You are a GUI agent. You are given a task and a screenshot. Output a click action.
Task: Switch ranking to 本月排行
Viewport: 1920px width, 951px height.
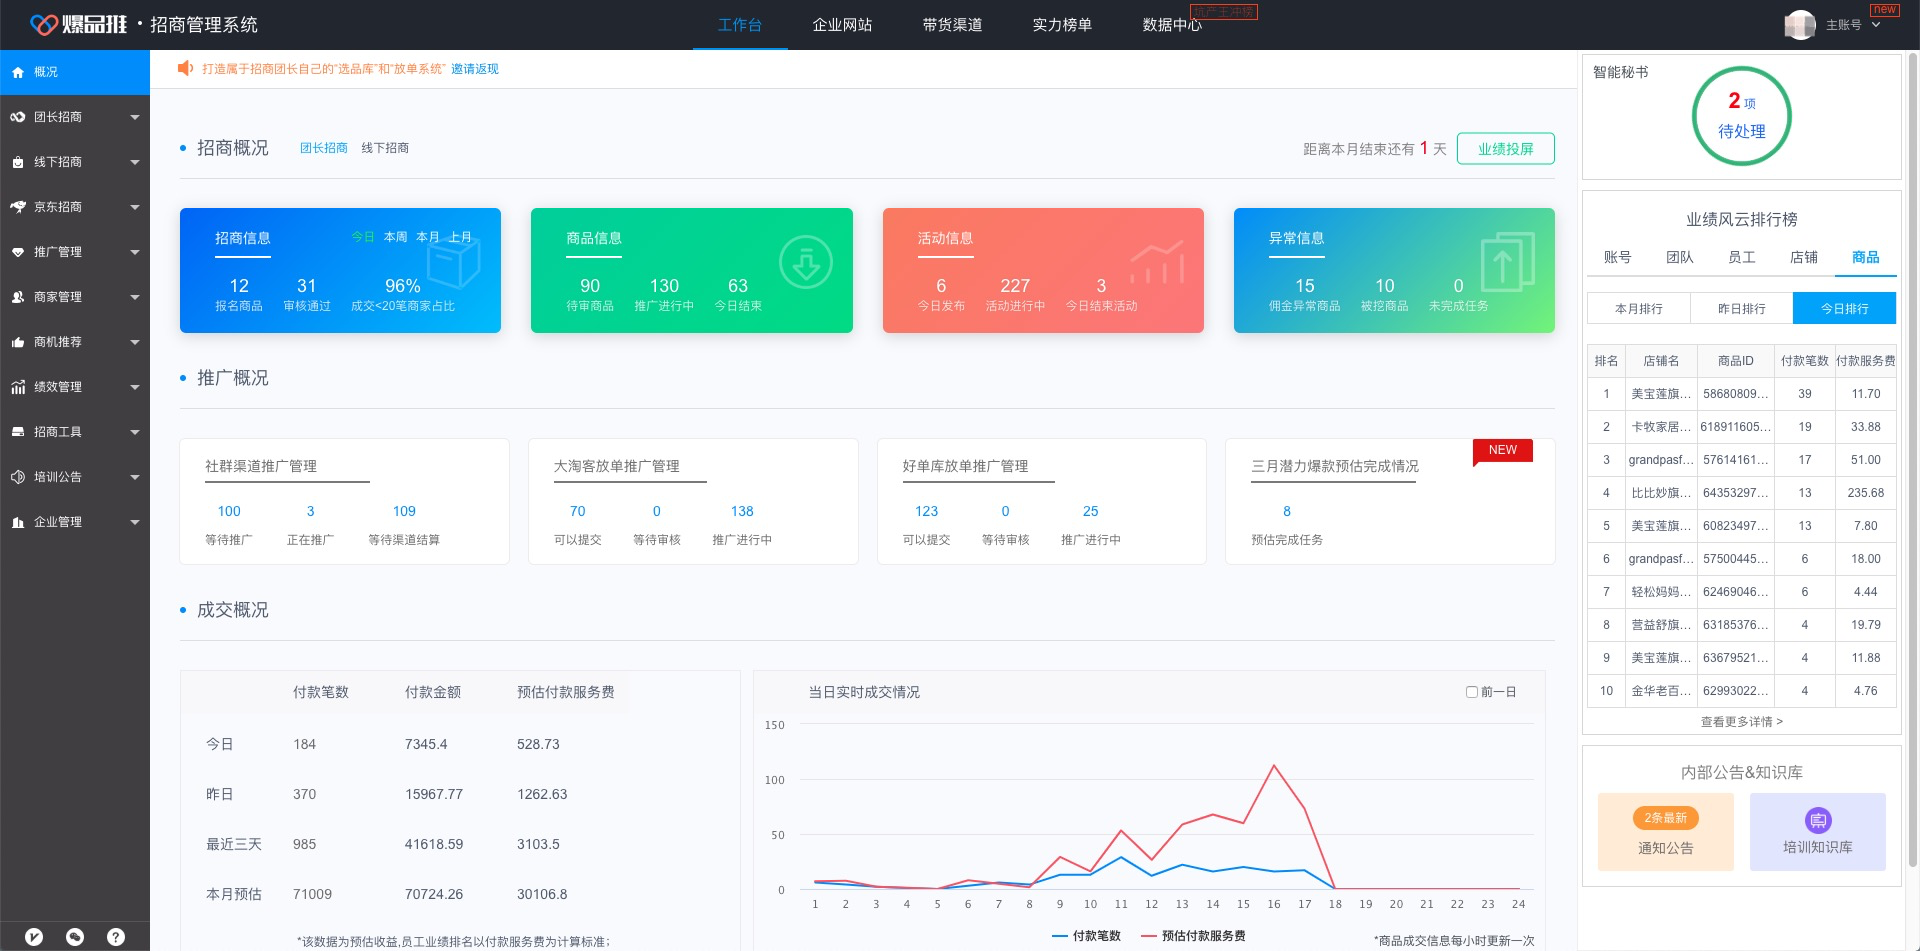click(1638, 309)
